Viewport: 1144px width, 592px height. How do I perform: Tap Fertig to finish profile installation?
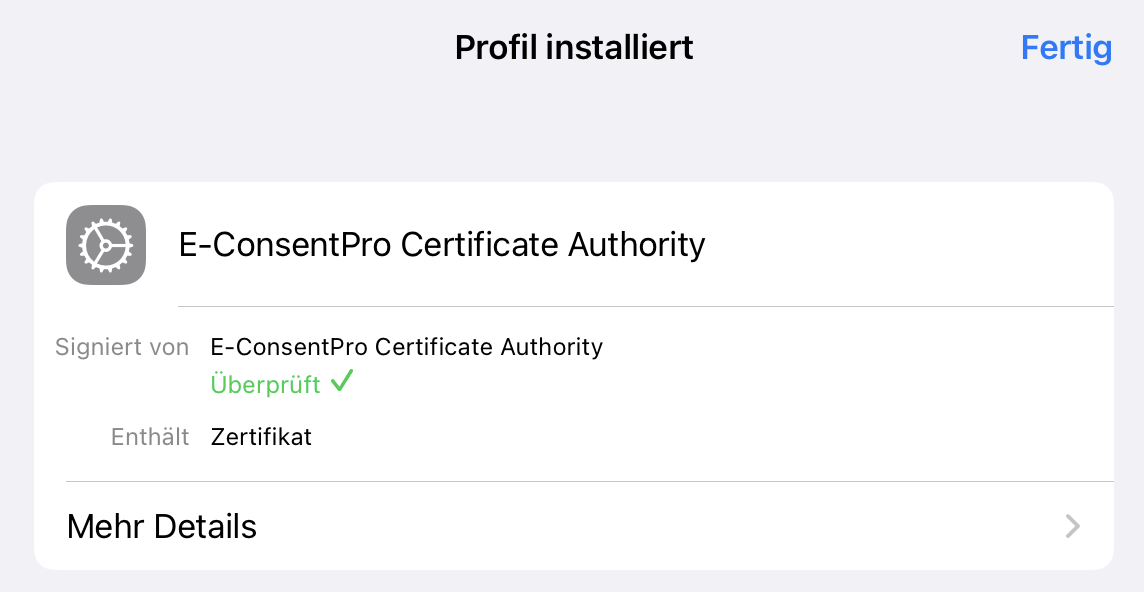(1066, 48)
